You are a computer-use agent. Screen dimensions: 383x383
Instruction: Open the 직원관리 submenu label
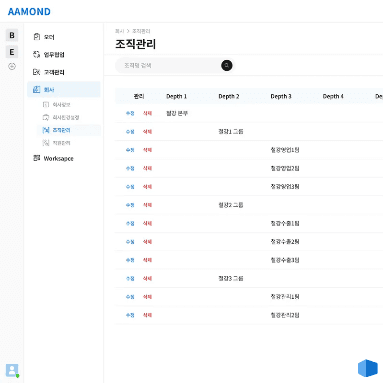[x=61, y=143]
